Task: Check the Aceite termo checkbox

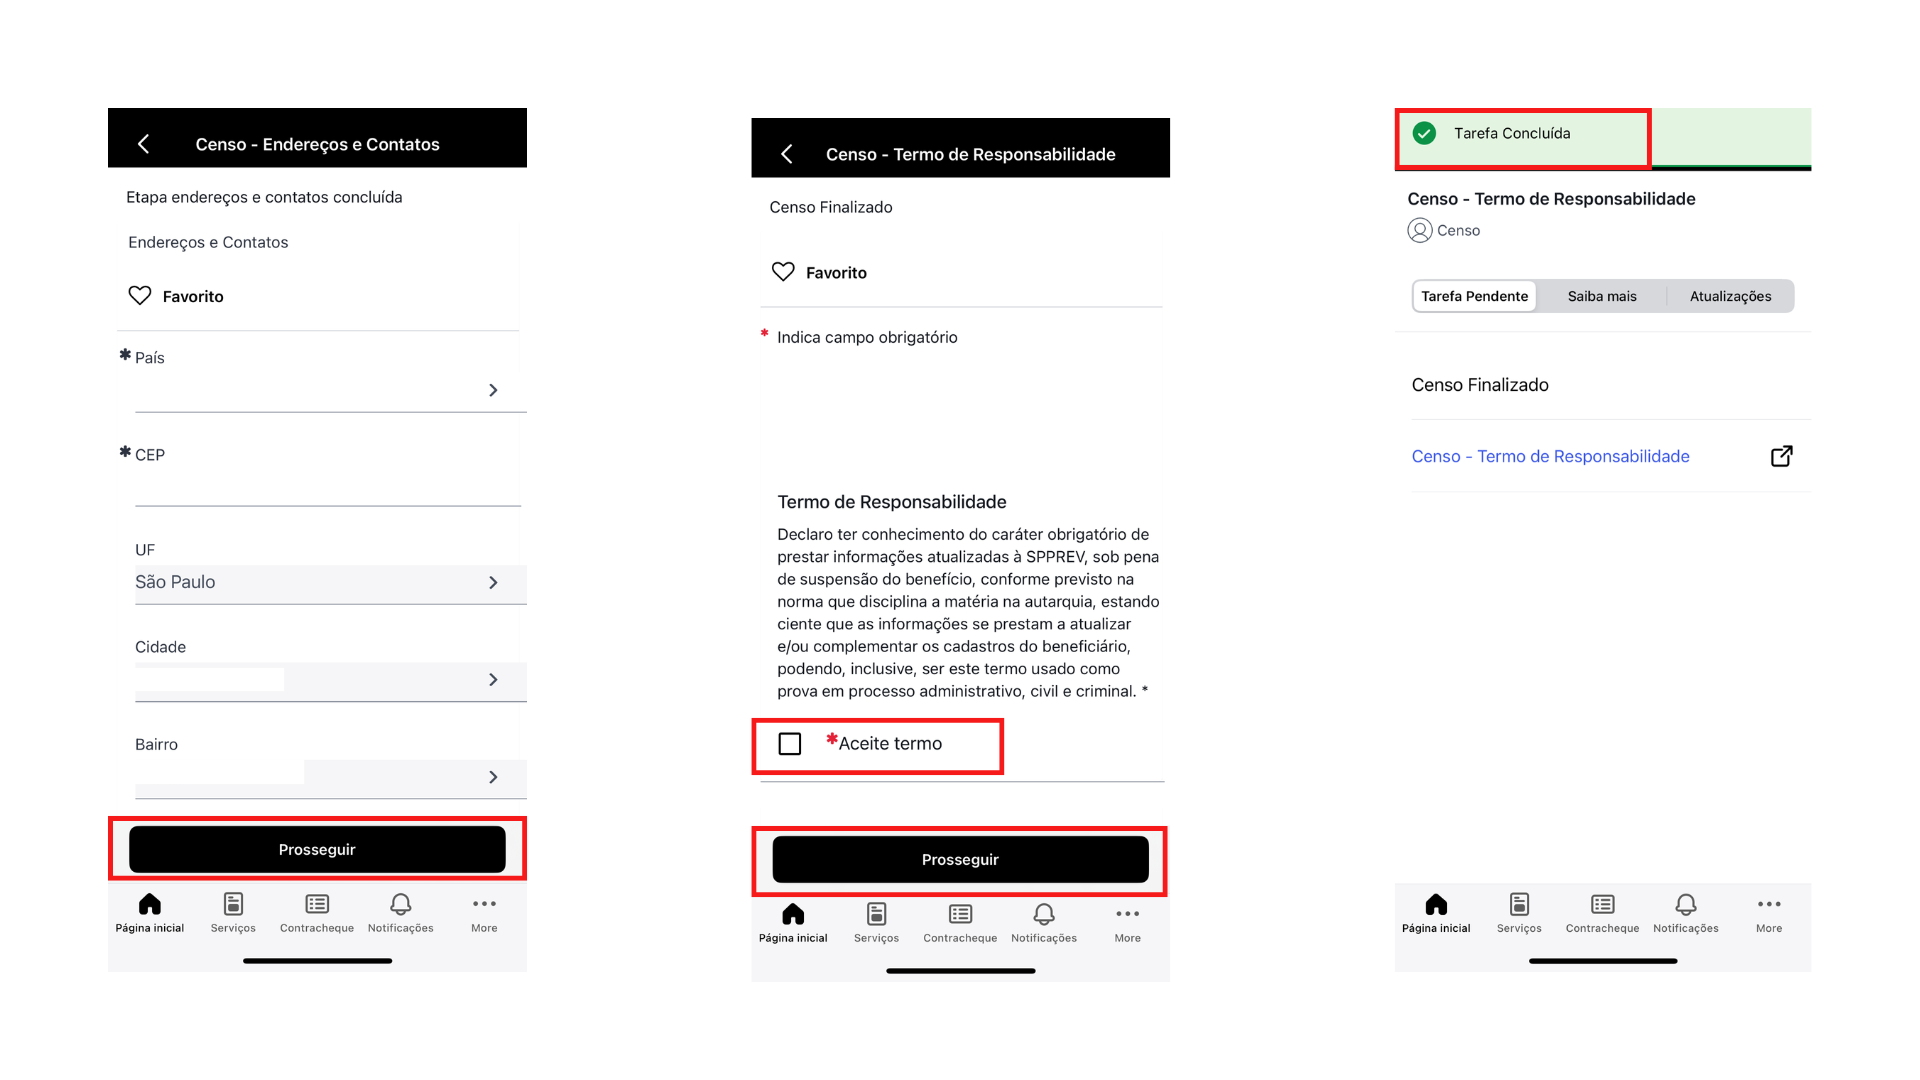Action: click(790, 744)
